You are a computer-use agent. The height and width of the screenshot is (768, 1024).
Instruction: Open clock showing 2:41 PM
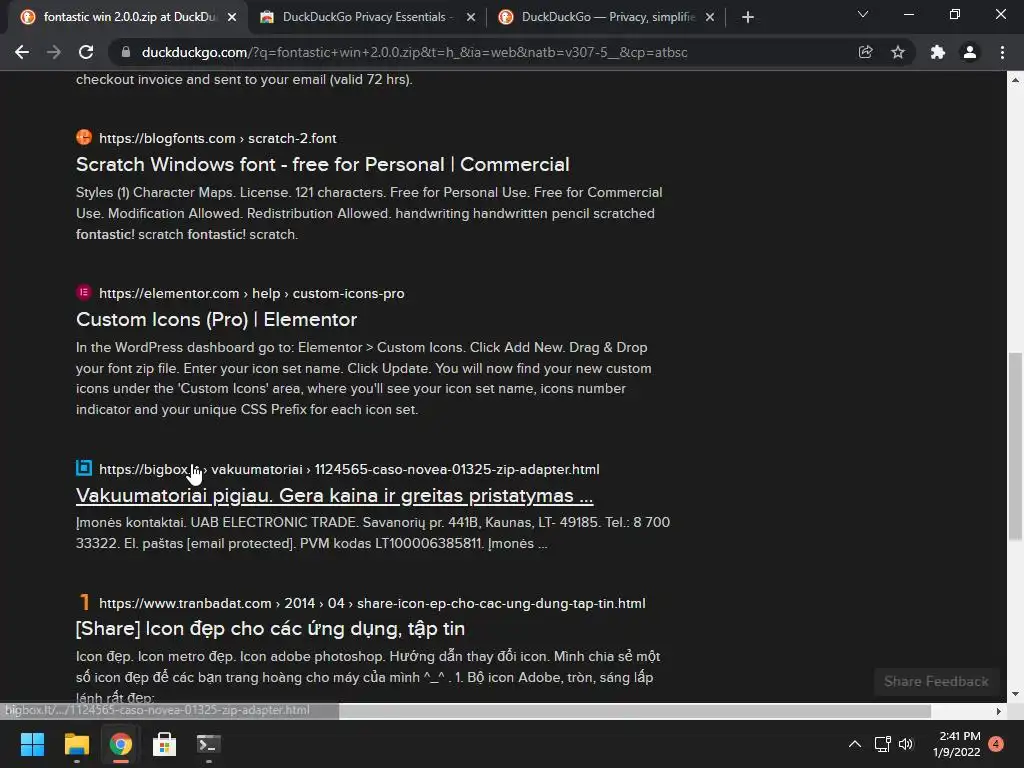(957, 744)
